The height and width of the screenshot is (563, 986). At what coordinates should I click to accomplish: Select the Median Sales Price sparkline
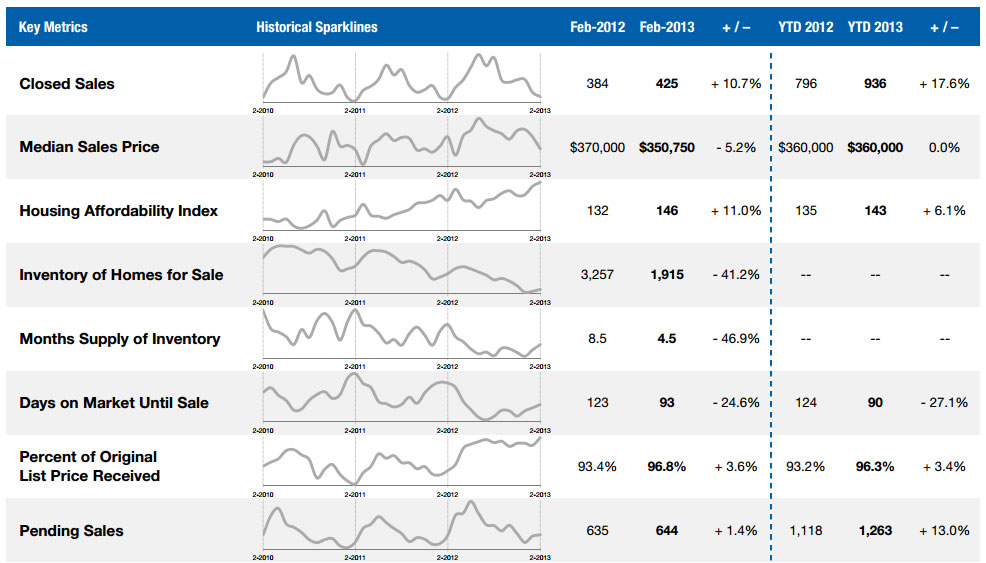(x=401, y=143)
